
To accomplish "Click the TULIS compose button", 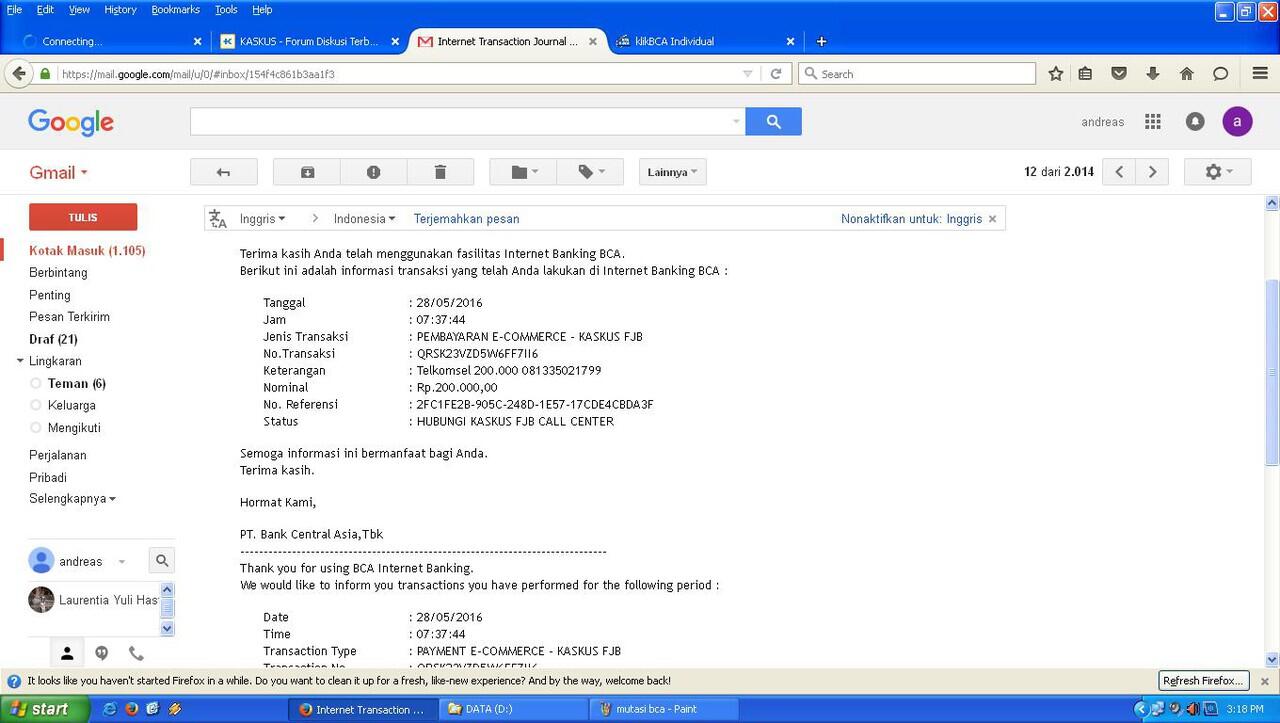I will click(83, 217).
